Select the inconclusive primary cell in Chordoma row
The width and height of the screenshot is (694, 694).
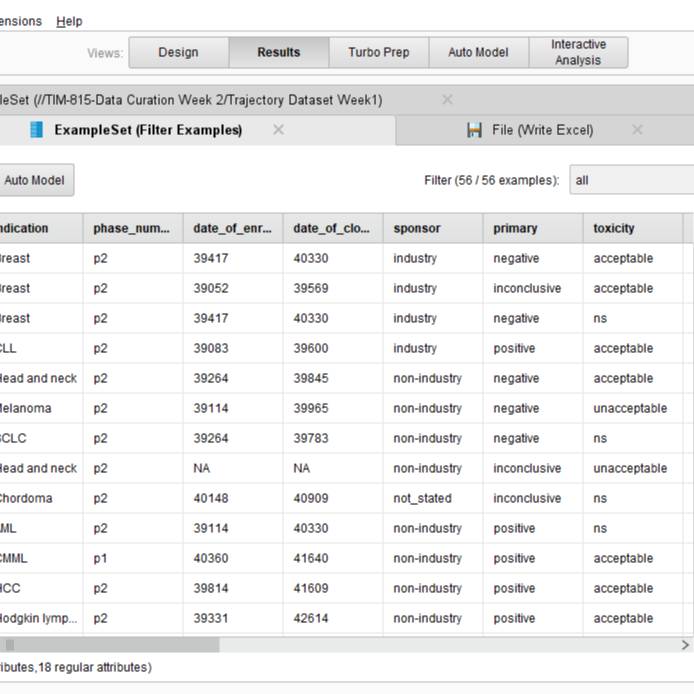(x=533, y=498)
